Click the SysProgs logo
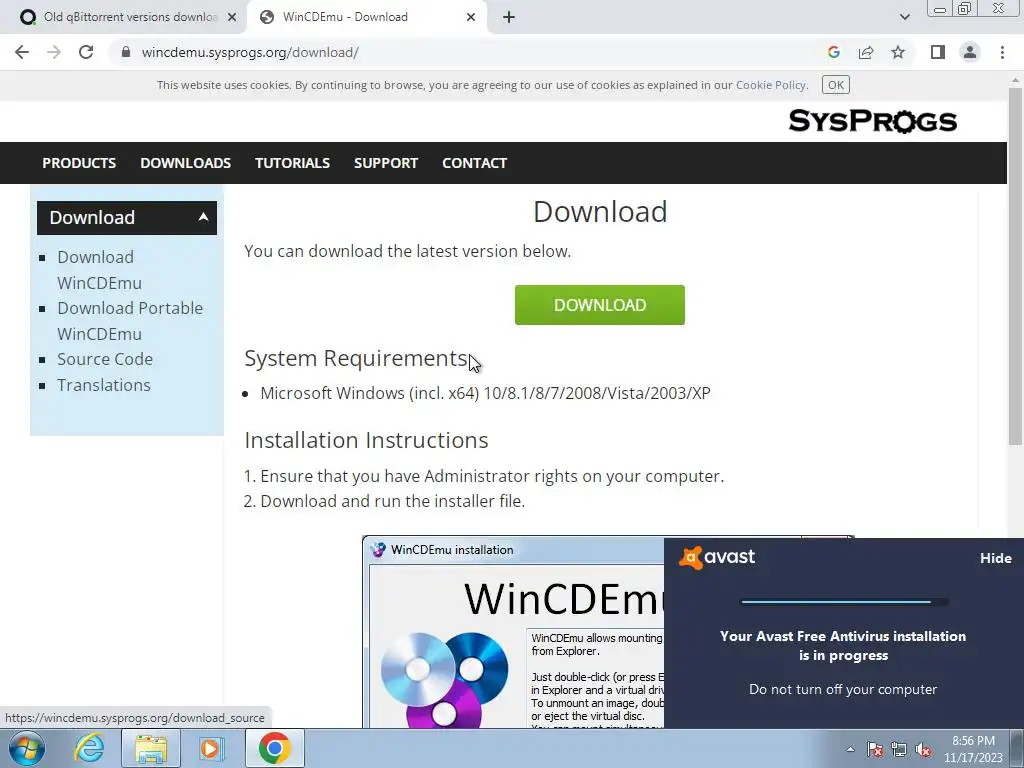 872,121
